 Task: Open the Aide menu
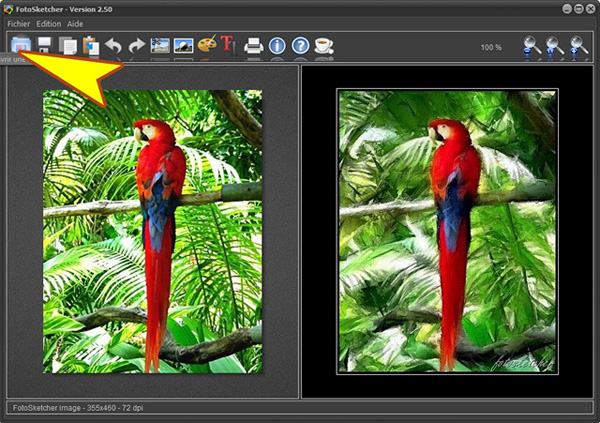(76, 23)
